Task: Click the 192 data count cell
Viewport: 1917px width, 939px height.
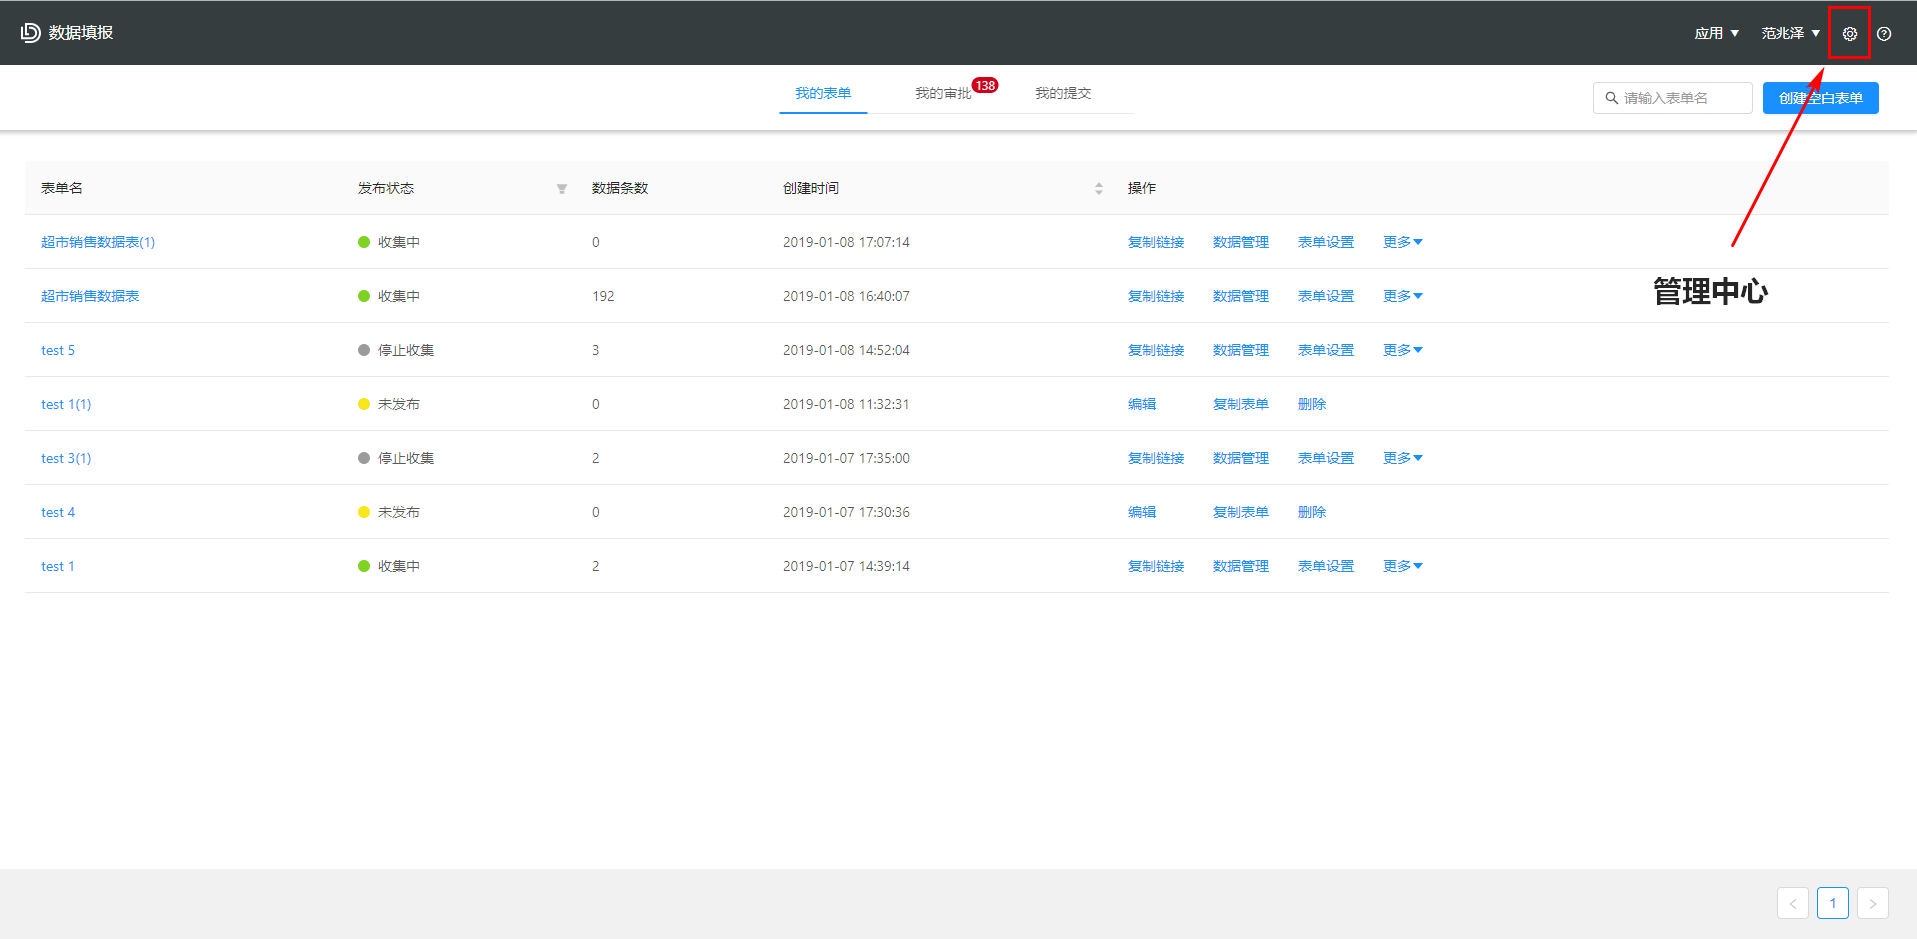Action: (x=603, y=296)
